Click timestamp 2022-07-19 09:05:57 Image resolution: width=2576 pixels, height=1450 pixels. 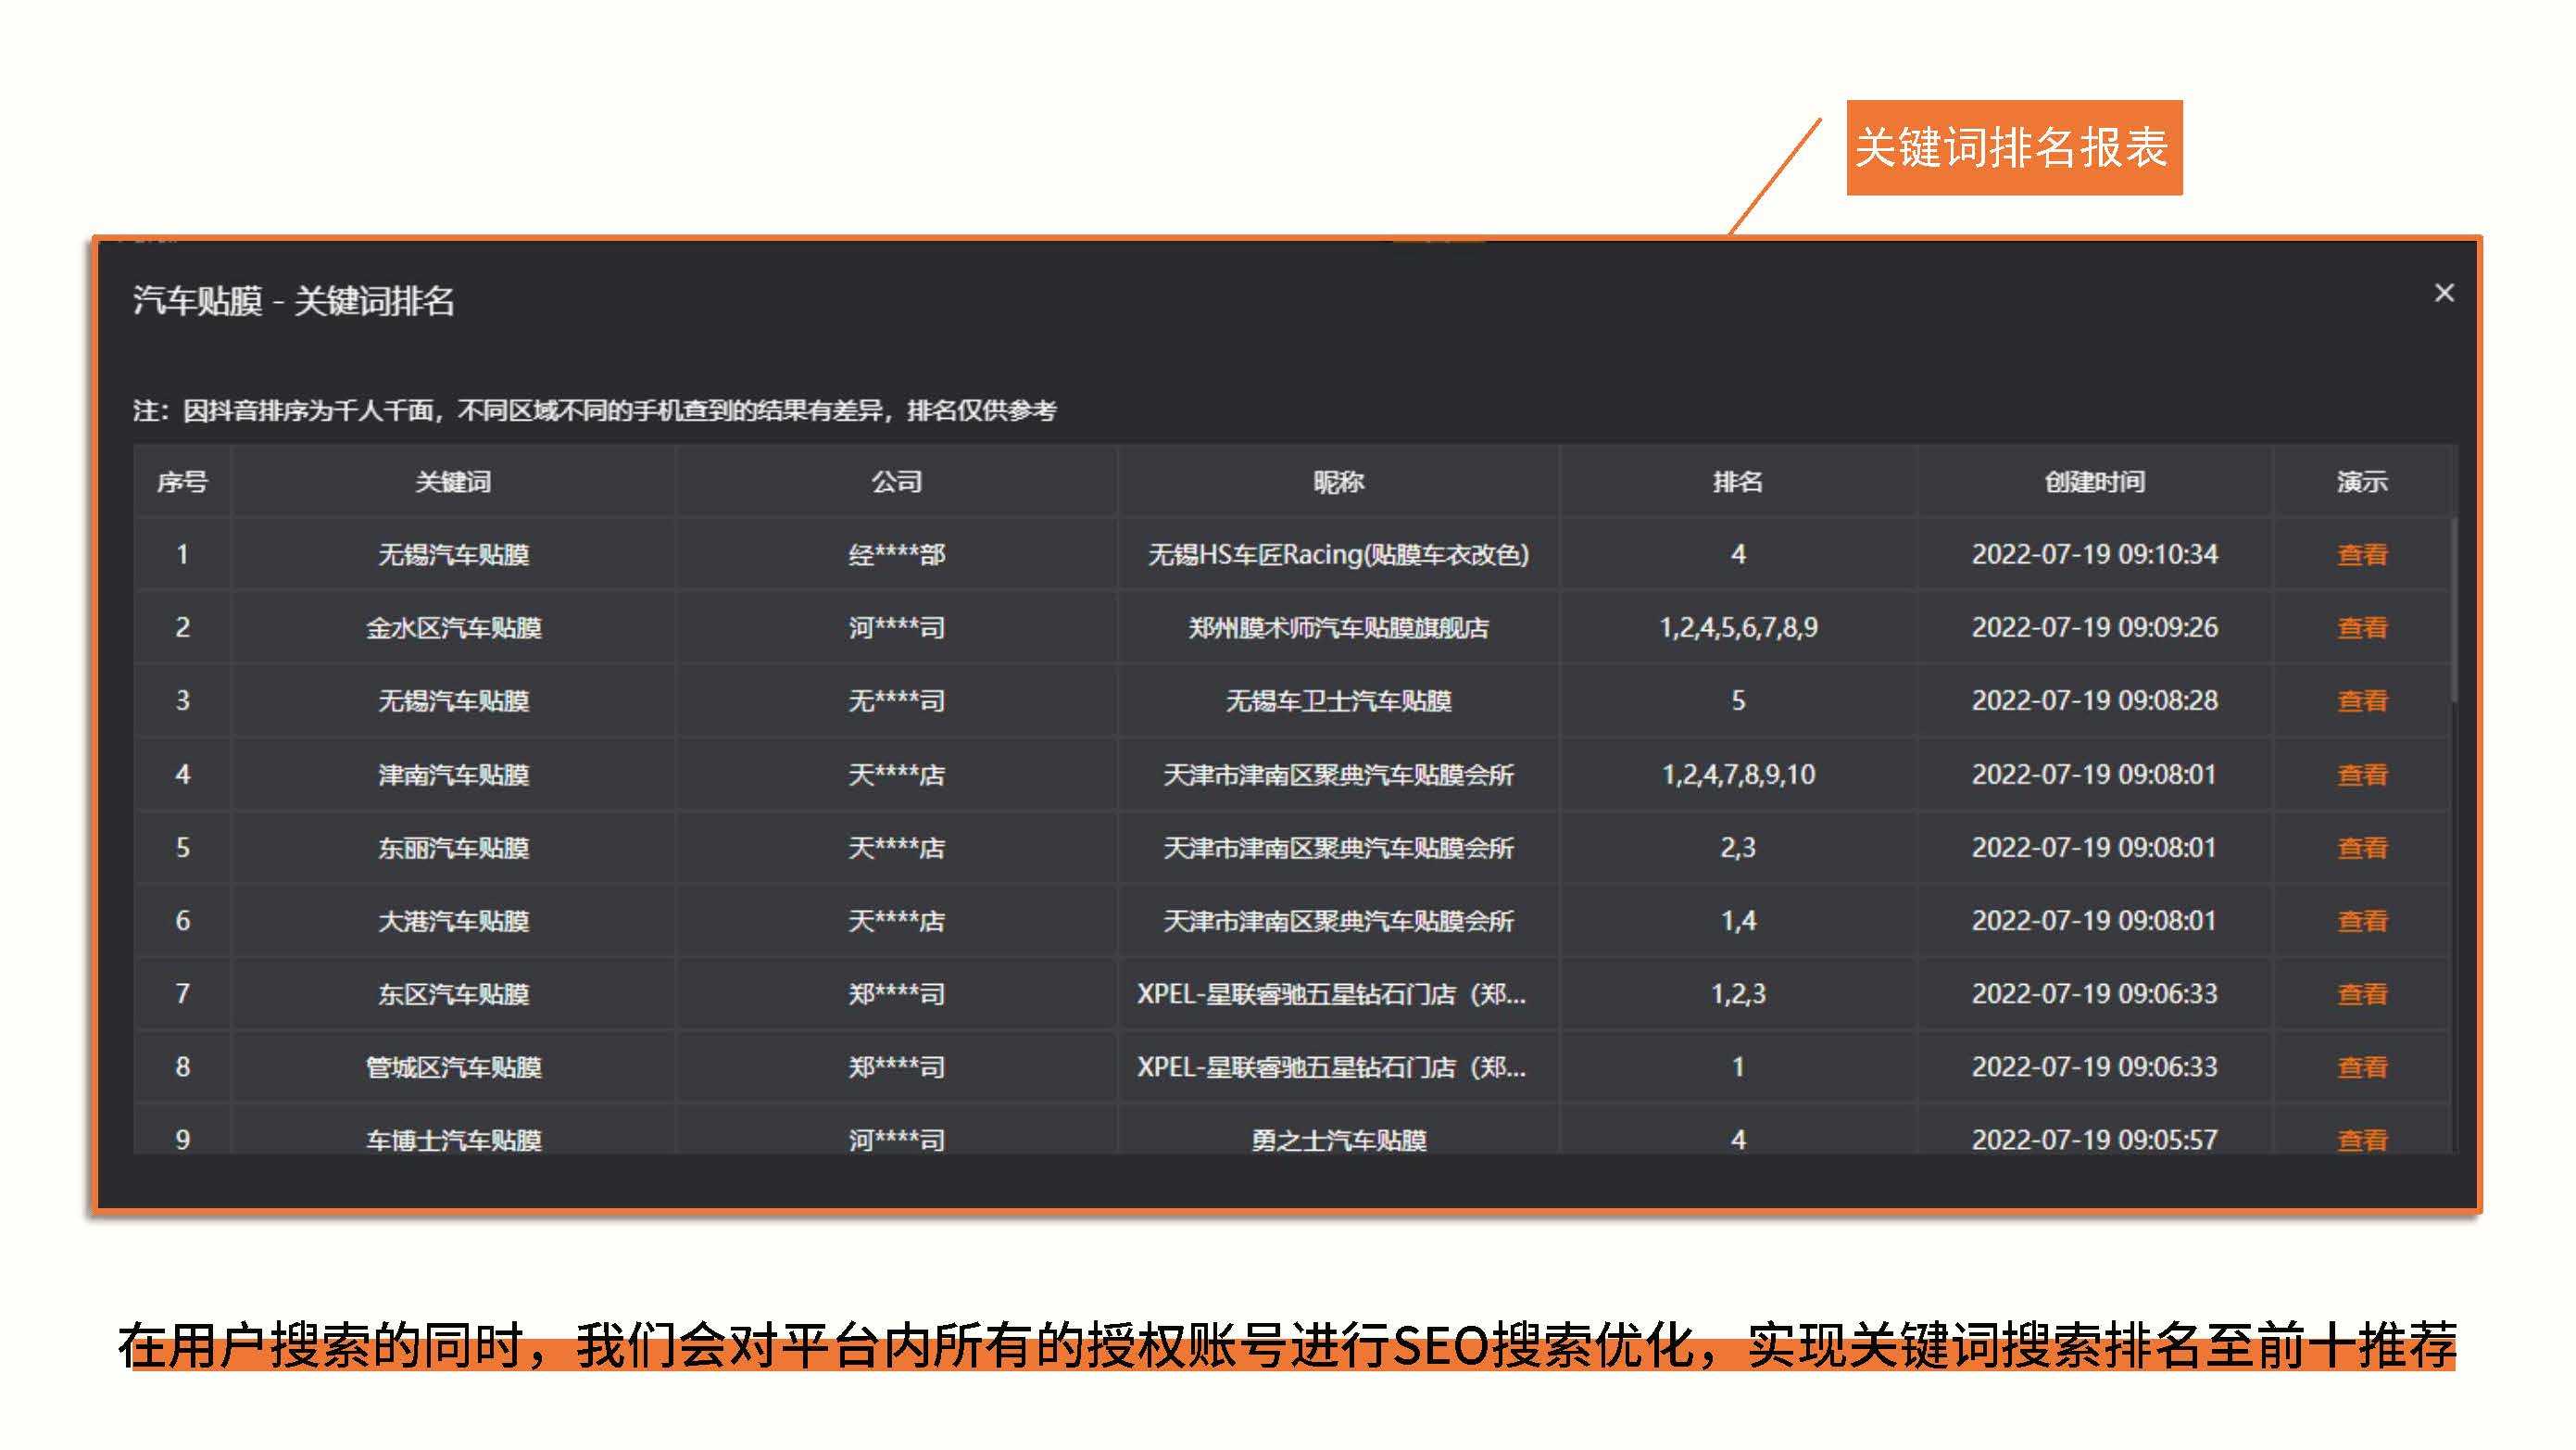[2095, 1140]
